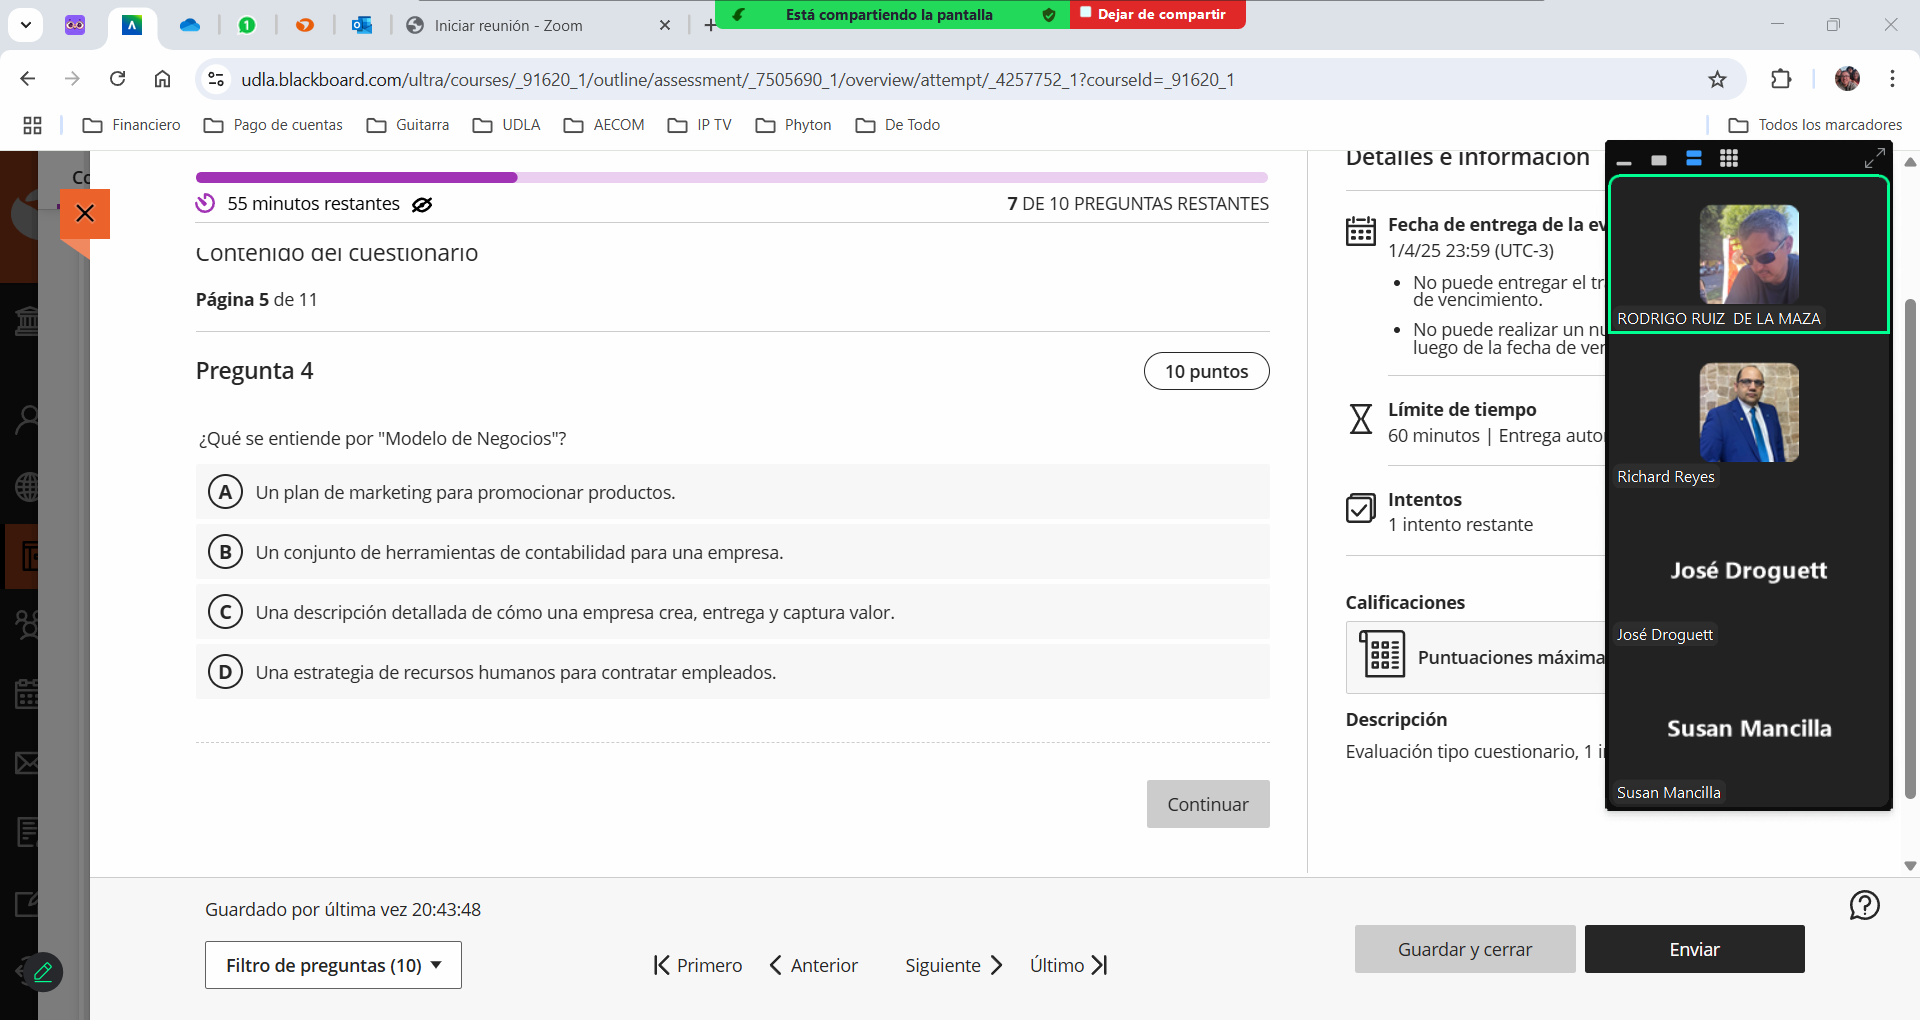Switch Zoom panel to grid view

pyautogui.click(x=1729, y=158)
